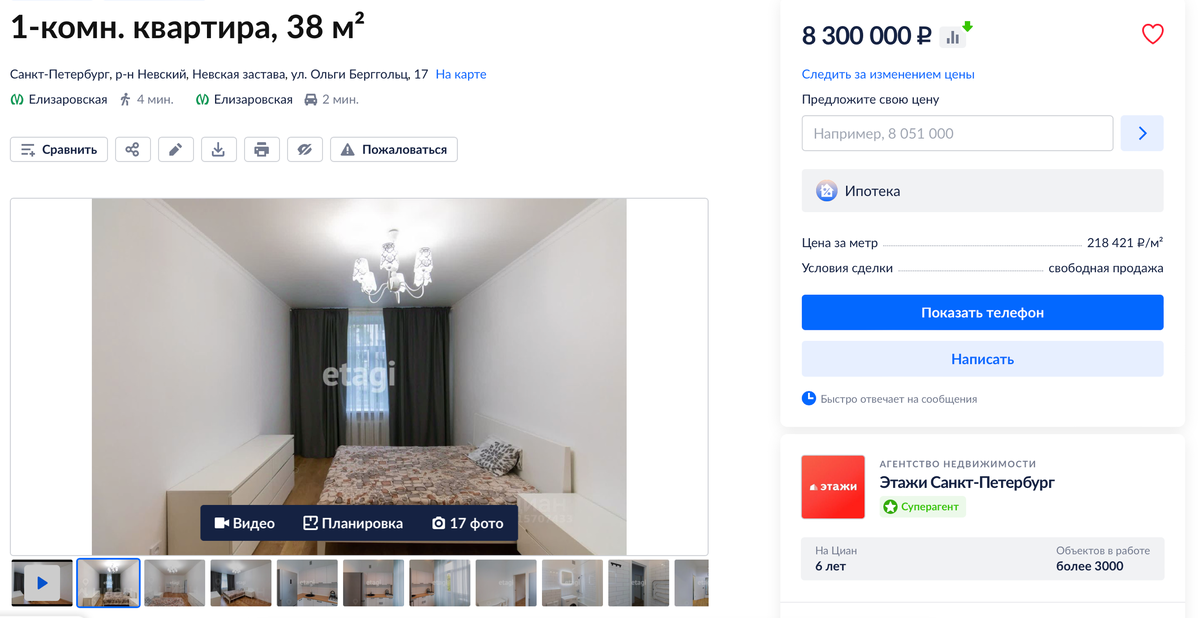This screenshot has width=1200, height=618.
Task: Click the Написать message button
Action: (x=982, y=359)
